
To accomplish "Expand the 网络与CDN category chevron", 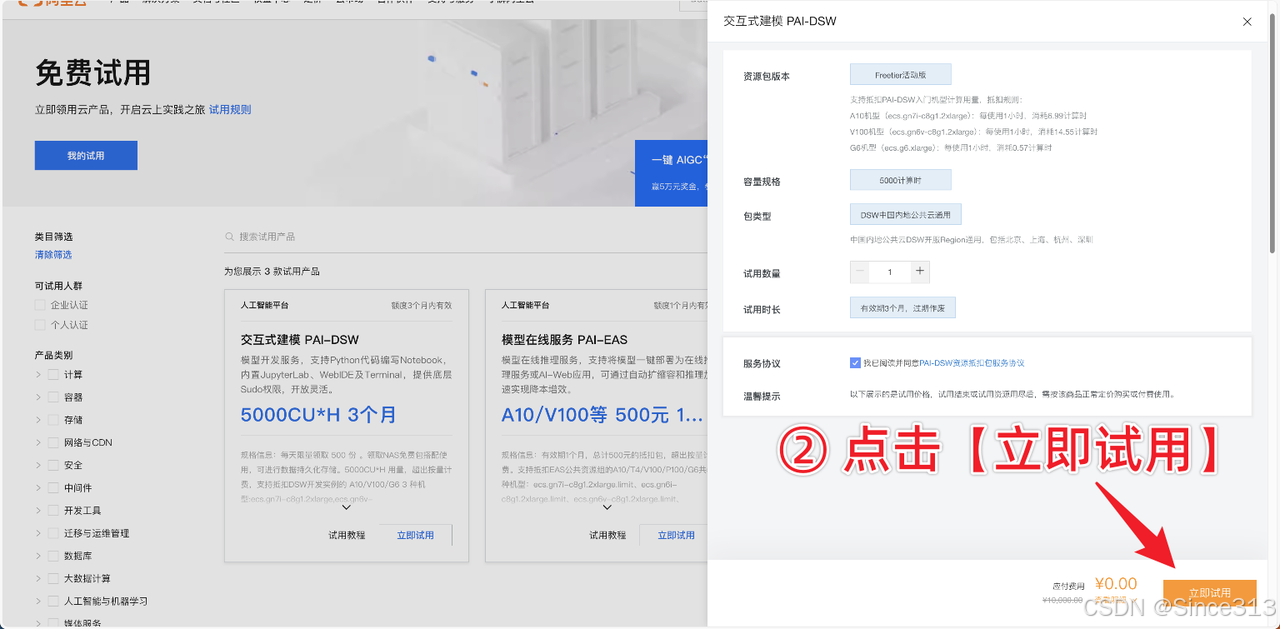I will [38, 442].
